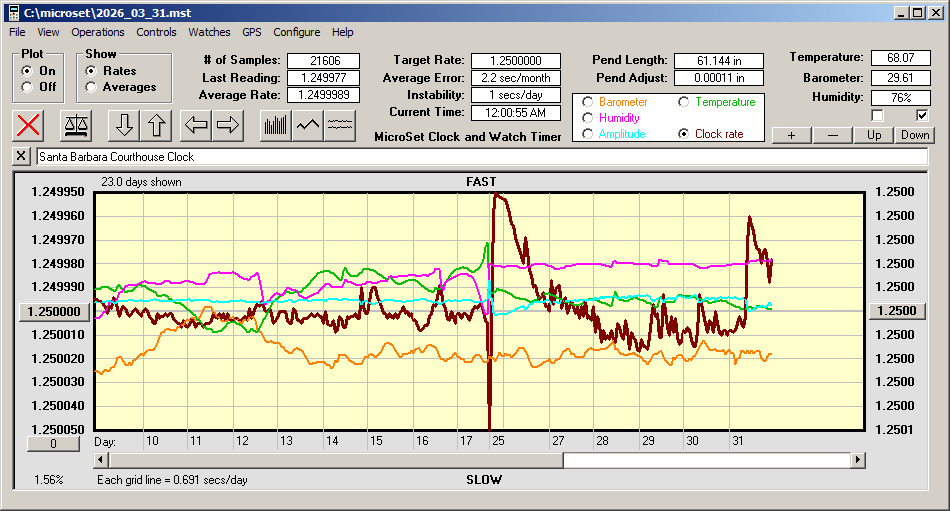This screenshot has height=511, width=950.
Task: Click the up arrow toolbar icon
Action: point(156,125)
